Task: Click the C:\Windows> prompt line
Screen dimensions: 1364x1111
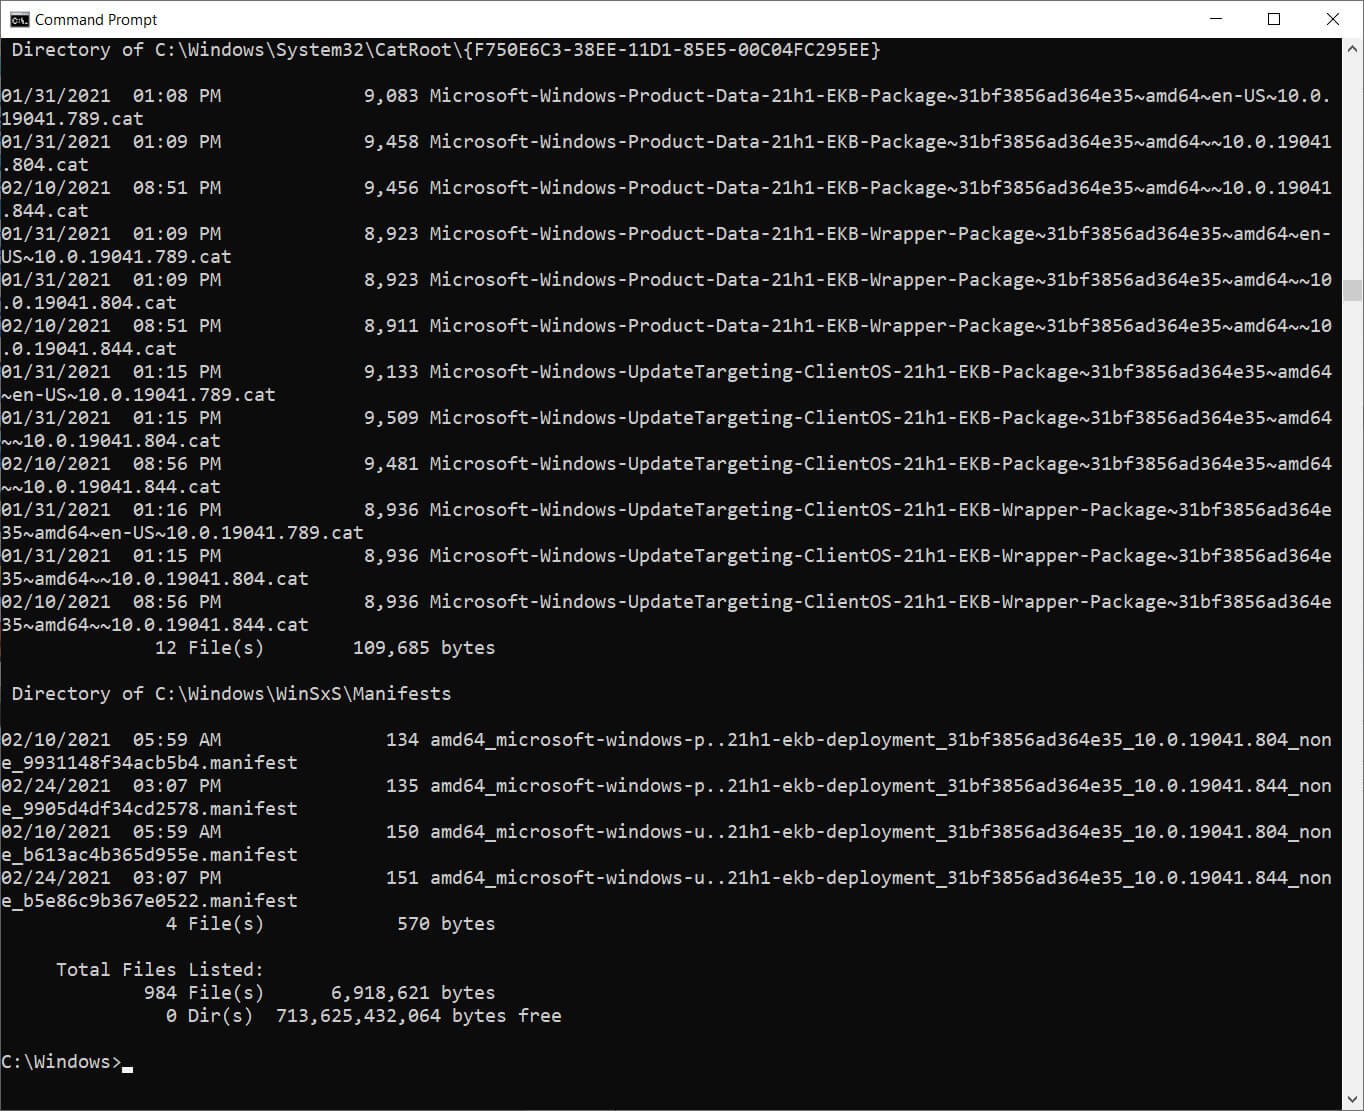Action: 60,1062
